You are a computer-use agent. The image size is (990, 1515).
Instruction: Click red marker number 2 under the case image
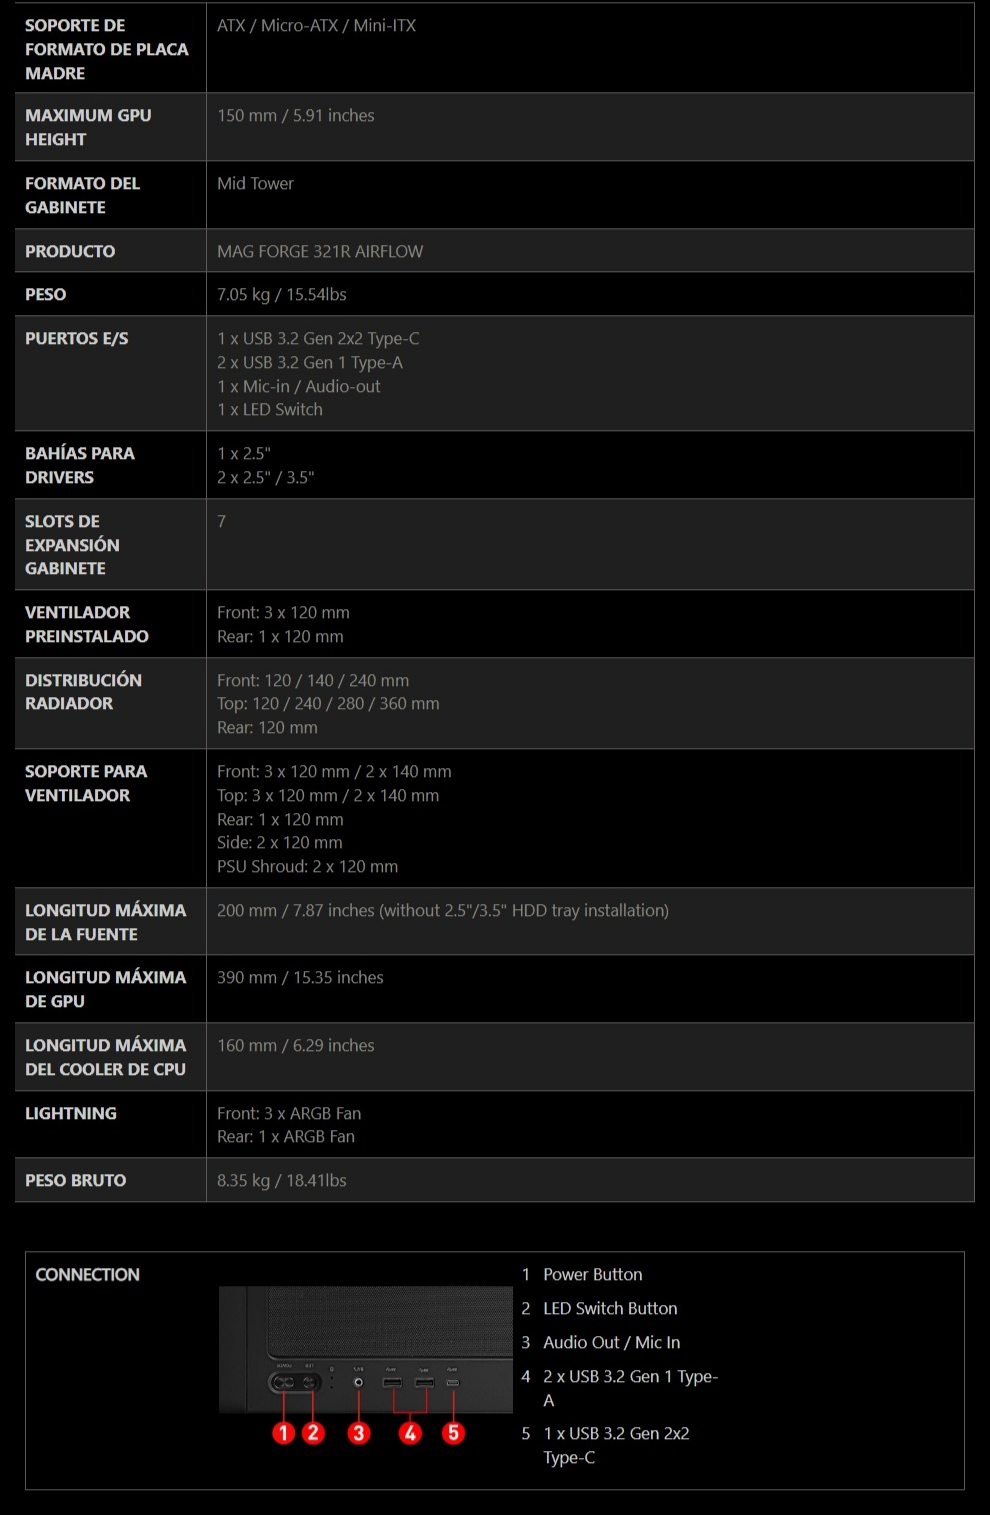313,1433
